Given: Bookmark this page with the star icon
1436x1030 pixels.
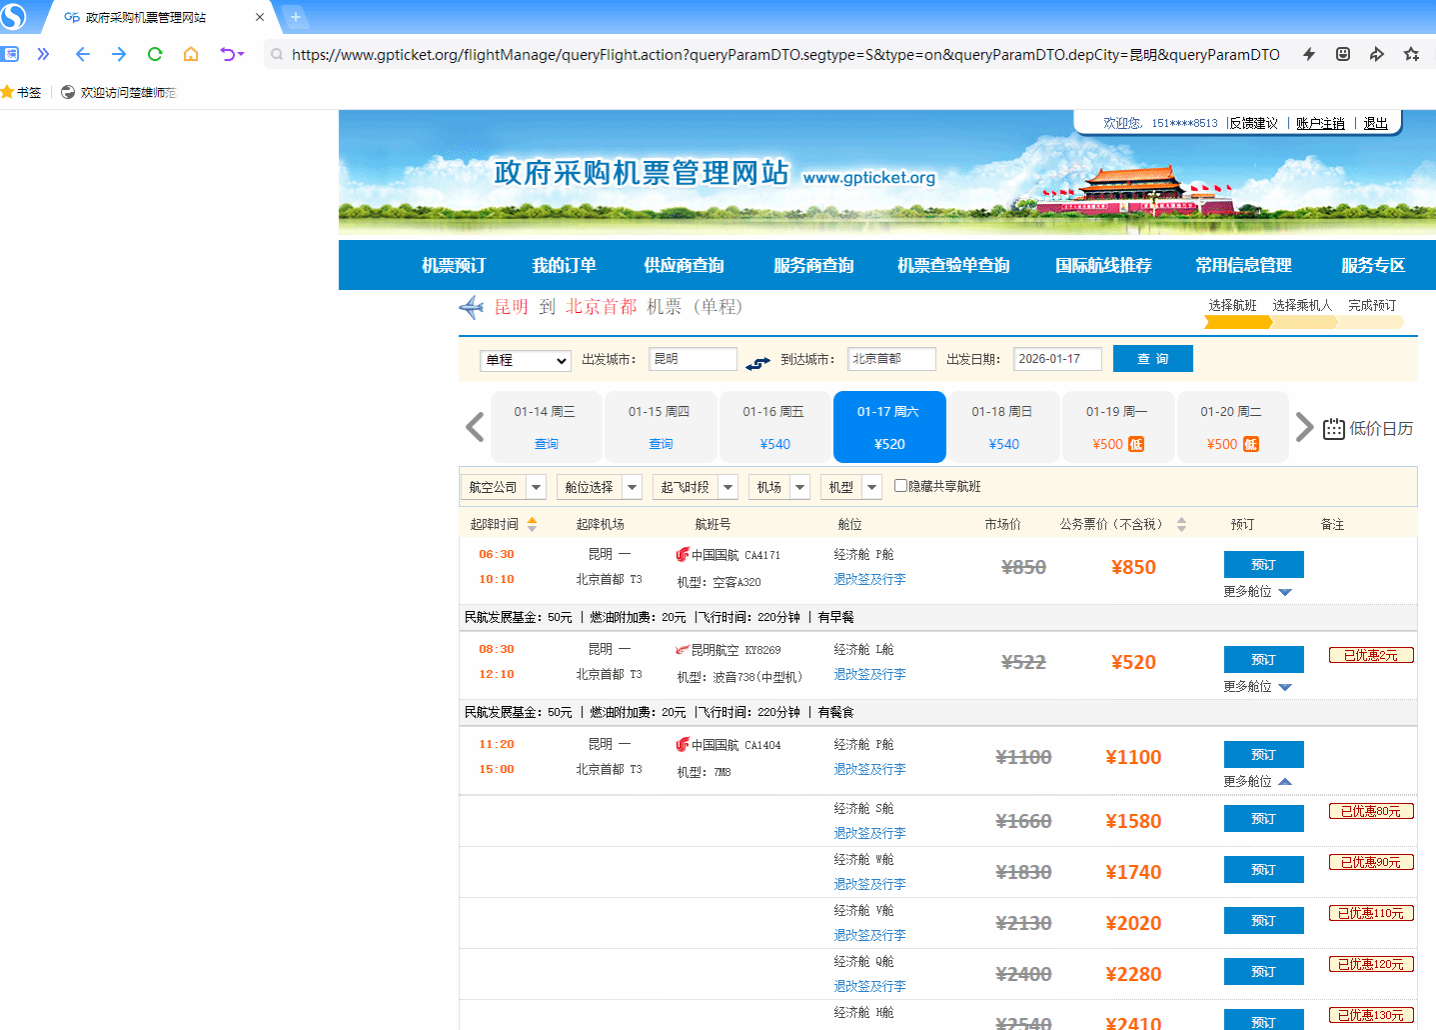Looking at the screenshot, I should click(x=1411, y=54).
